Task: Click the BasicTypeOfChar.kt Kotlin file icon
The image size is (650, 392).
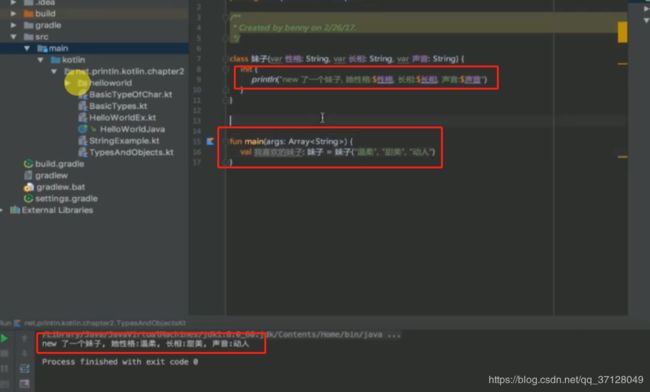Action: [x=83, y=94]
